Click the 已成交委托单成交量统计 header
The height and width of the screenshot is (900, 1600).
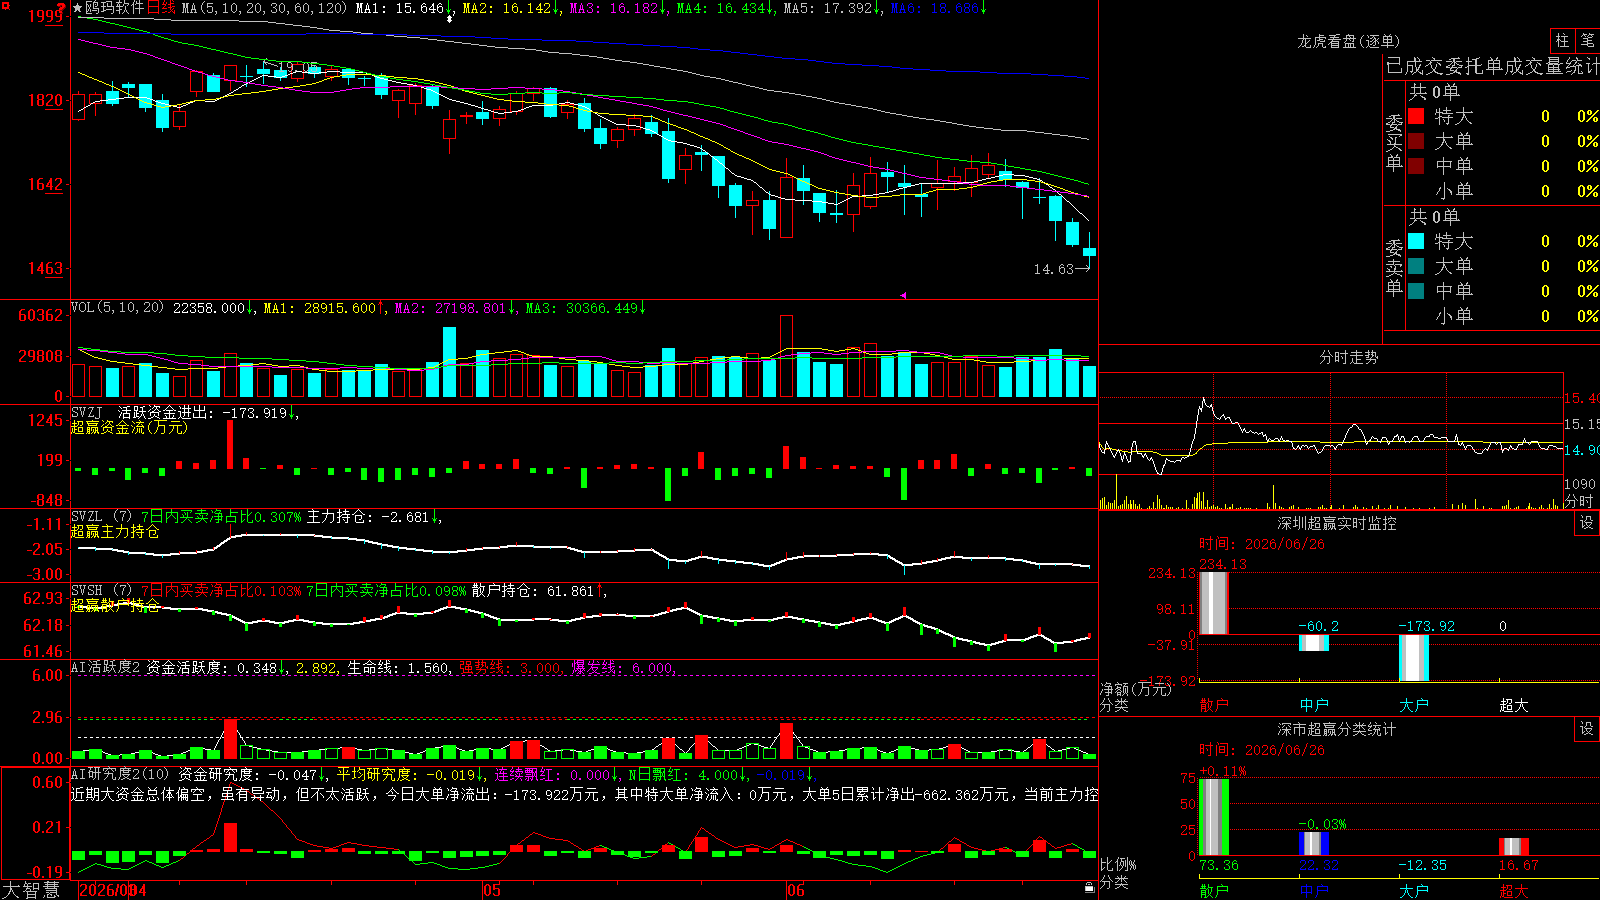coord(1492,66)
